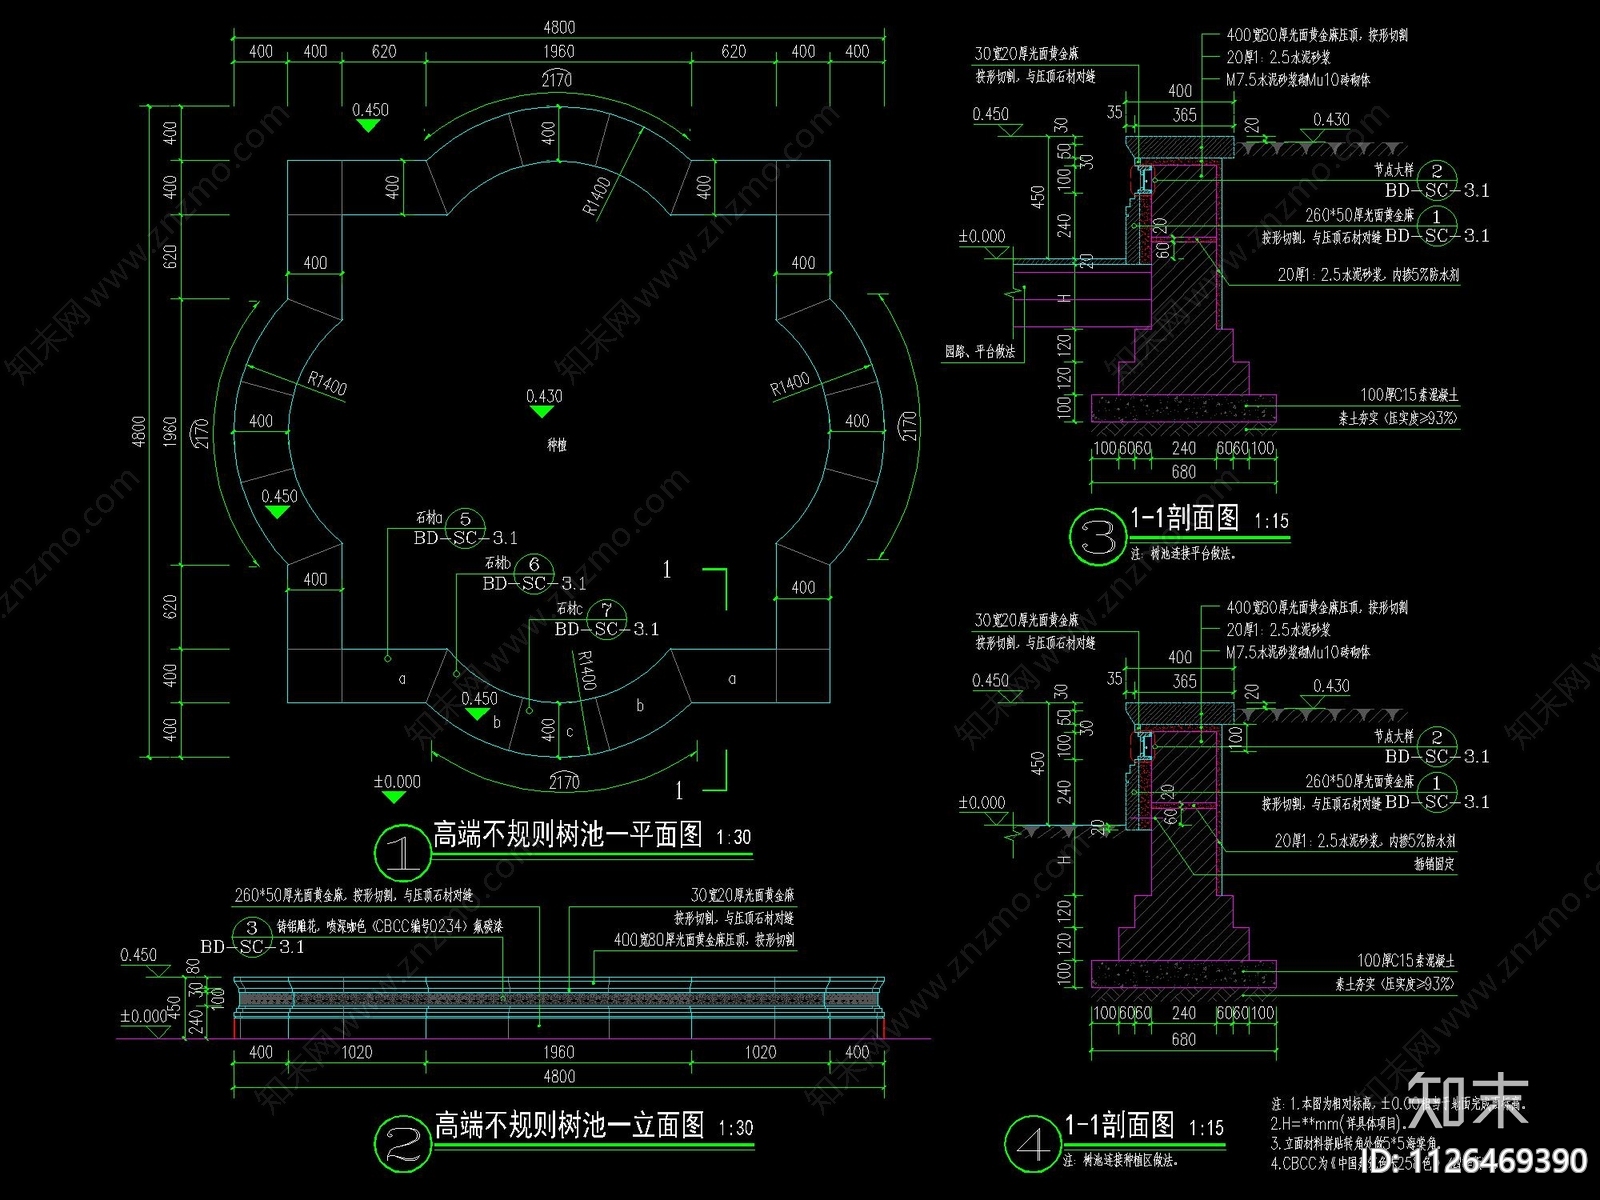Click the '插销固定' label
Image resolution: width=1600 pixels, height=1200 pixels.
coord(1434,864)
